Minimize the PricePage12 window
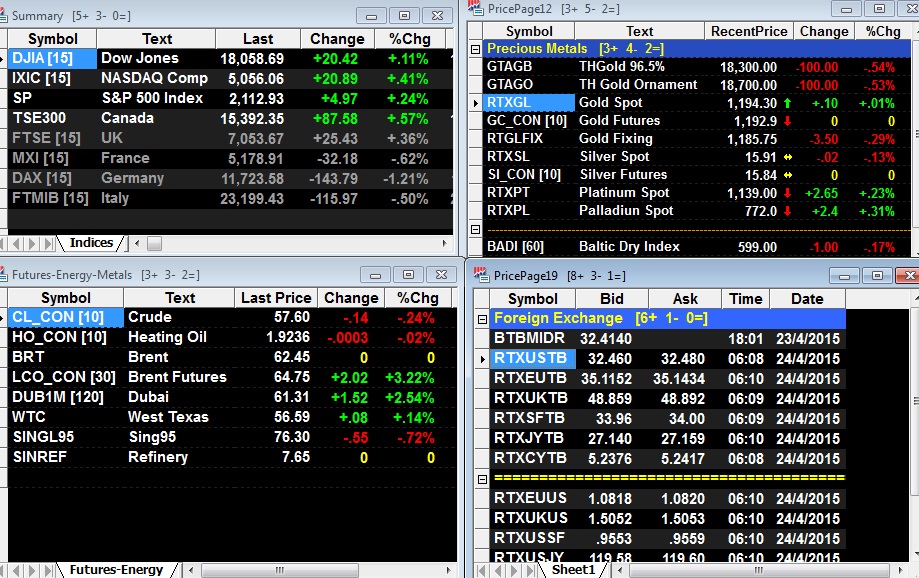919x578 pixels. [846, 9]
